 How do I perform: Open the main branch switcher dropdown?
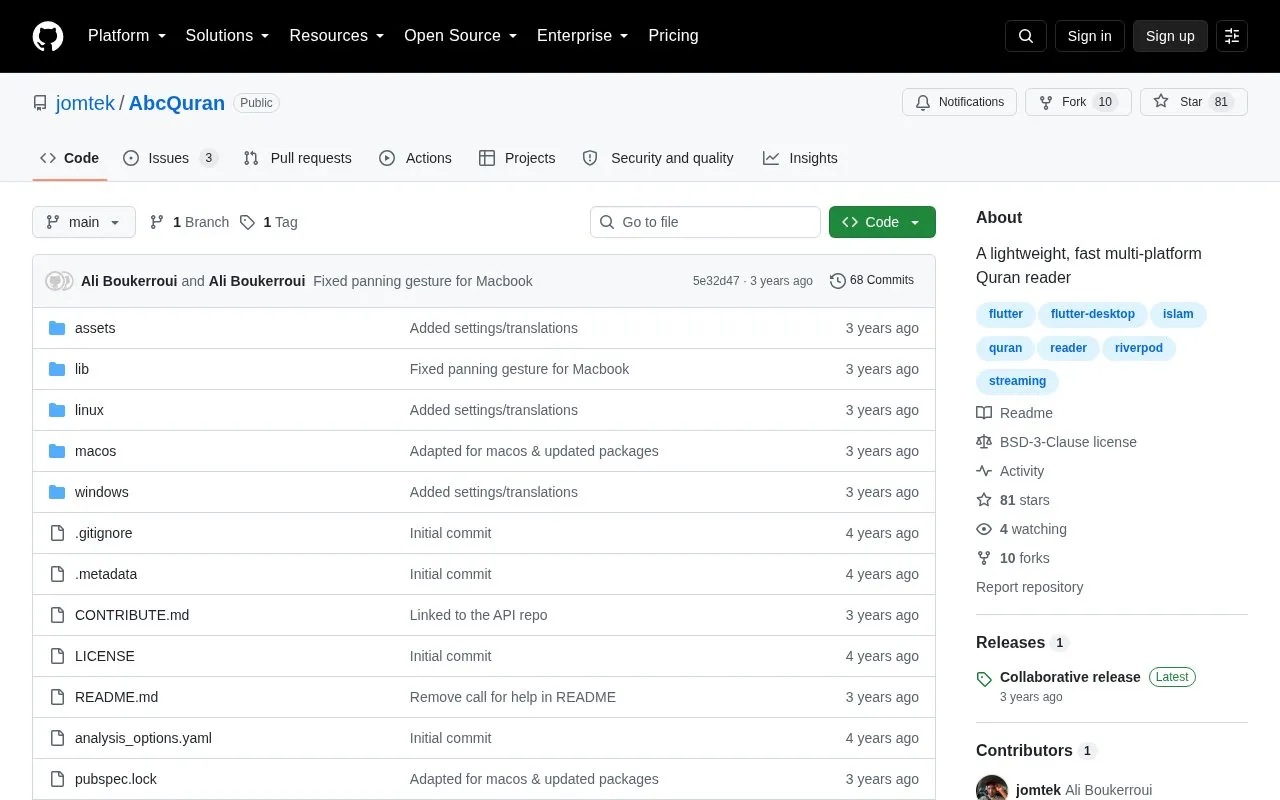point(84,222)
